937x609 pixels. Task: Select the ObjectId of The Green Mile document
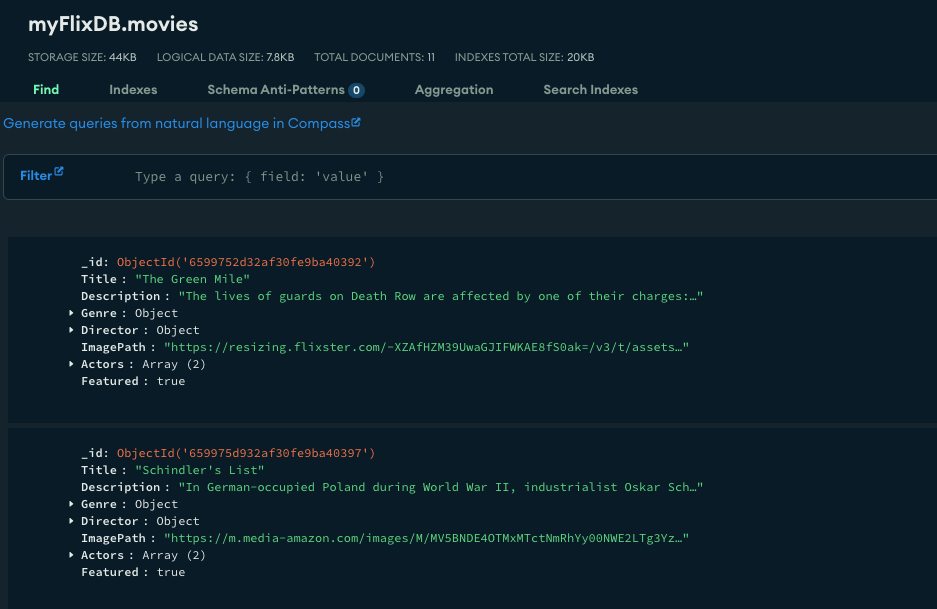pyautogui.click(x=245, y=261)
